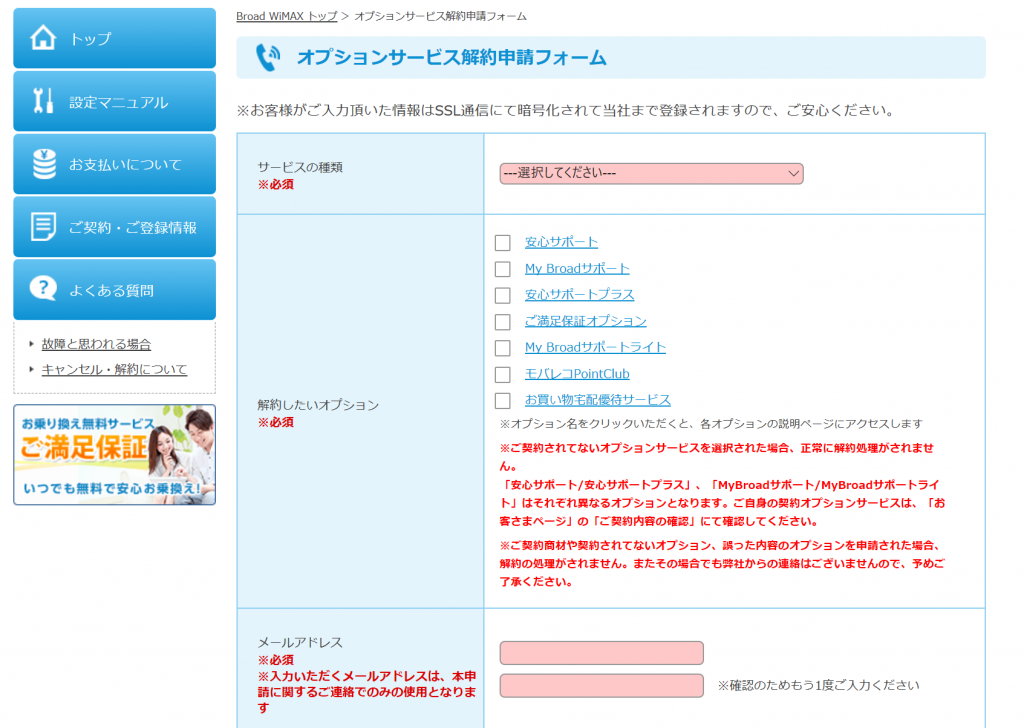Open よくある質問 menu text
The height and width of the screenshot is (728, 1024).
(112, 291)
